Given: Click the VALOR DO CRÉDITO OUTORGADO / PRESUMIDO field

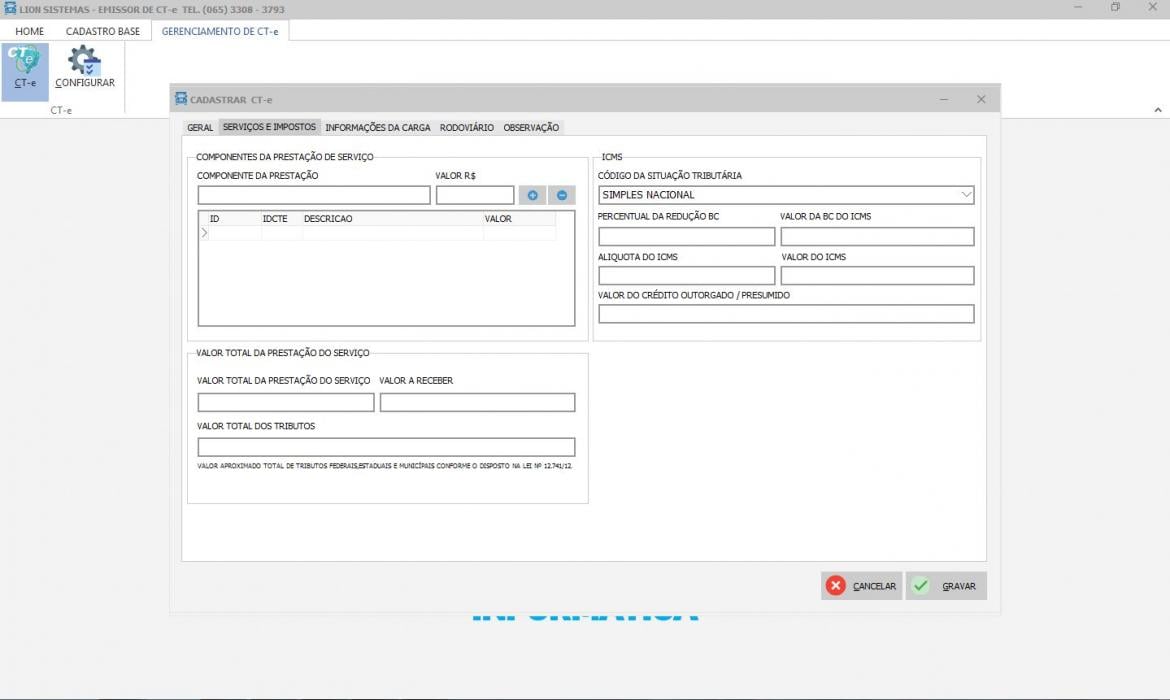Looking at the screenshot, I should click(x=786, y=313).
